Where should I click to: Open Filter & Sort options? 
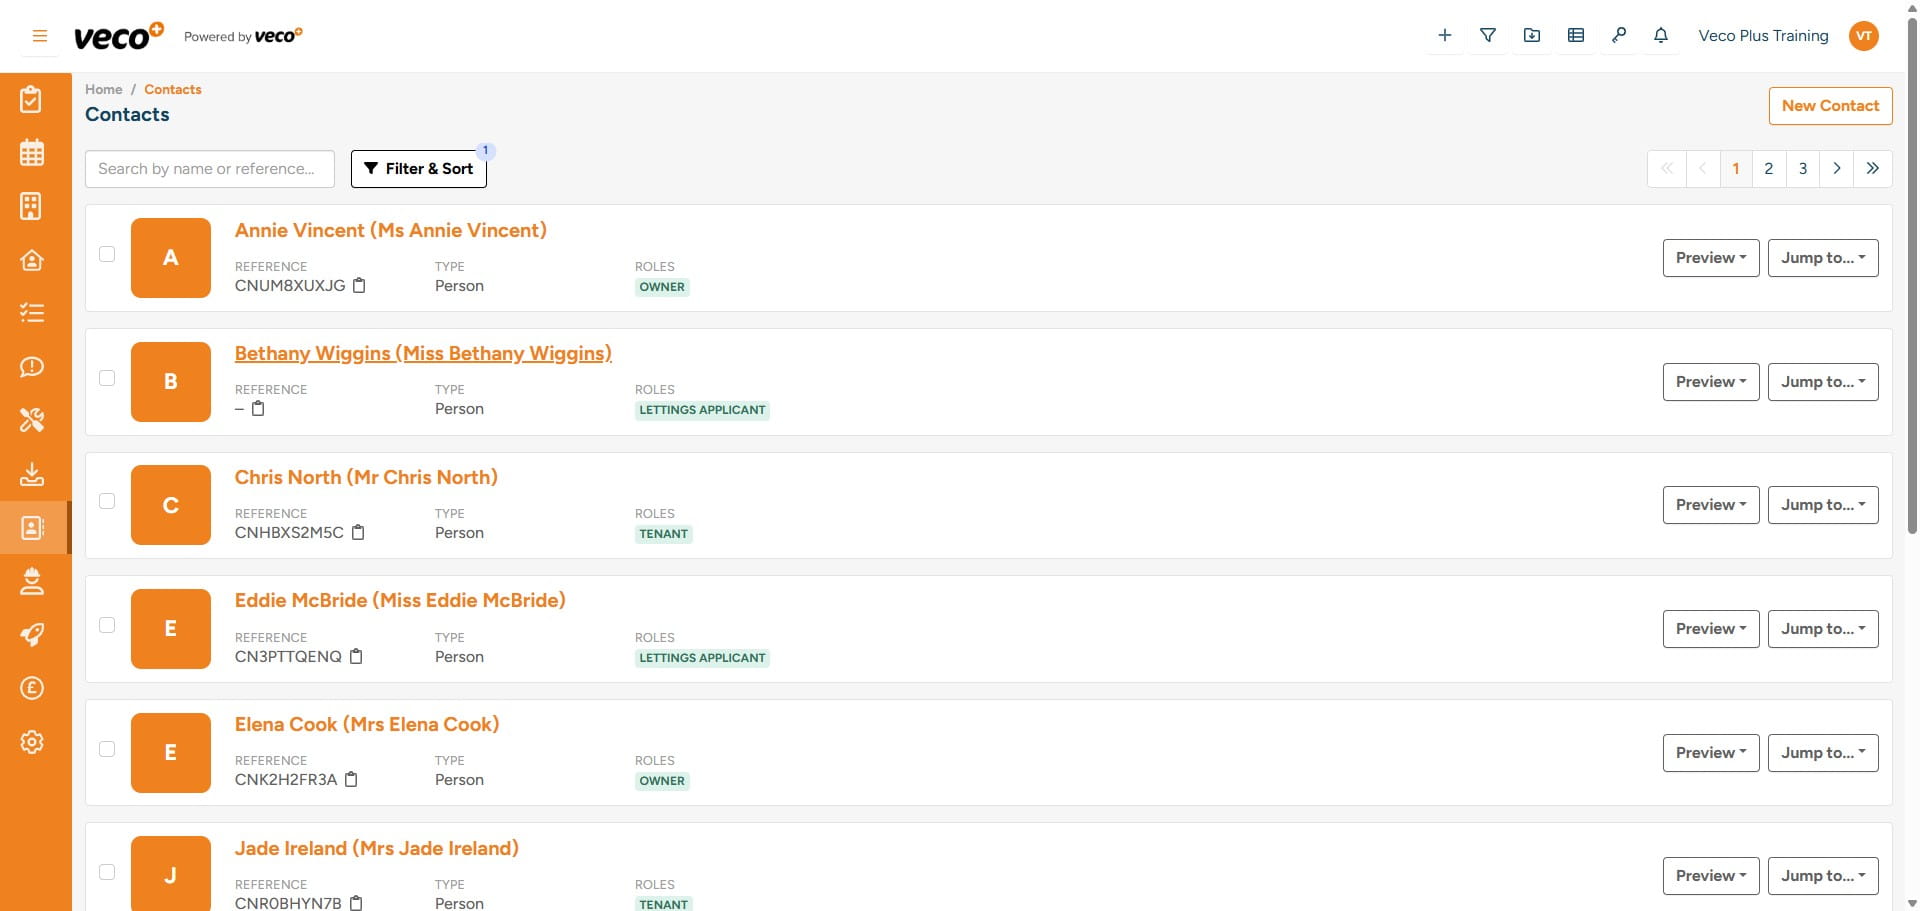click(419, 169)
